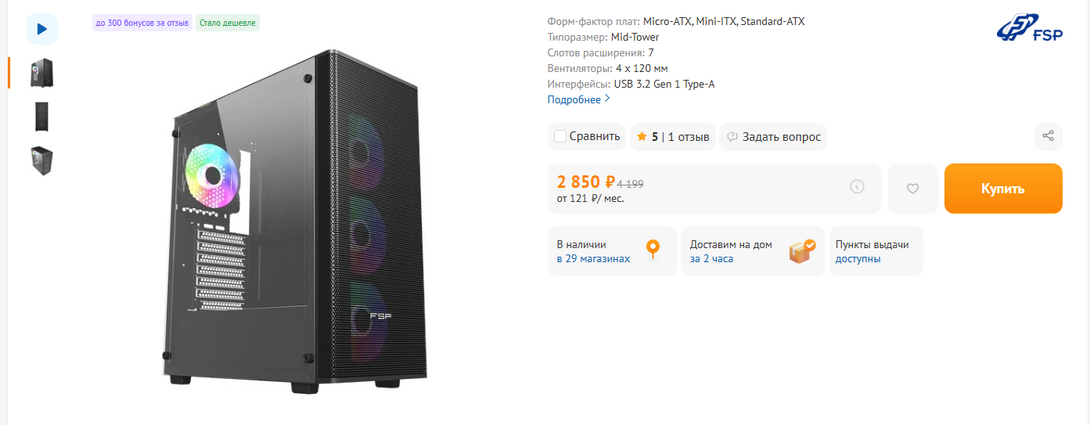Select the second front-view thumbnail
This screenshot has width=1090, height=425.
tap(42, 116)
